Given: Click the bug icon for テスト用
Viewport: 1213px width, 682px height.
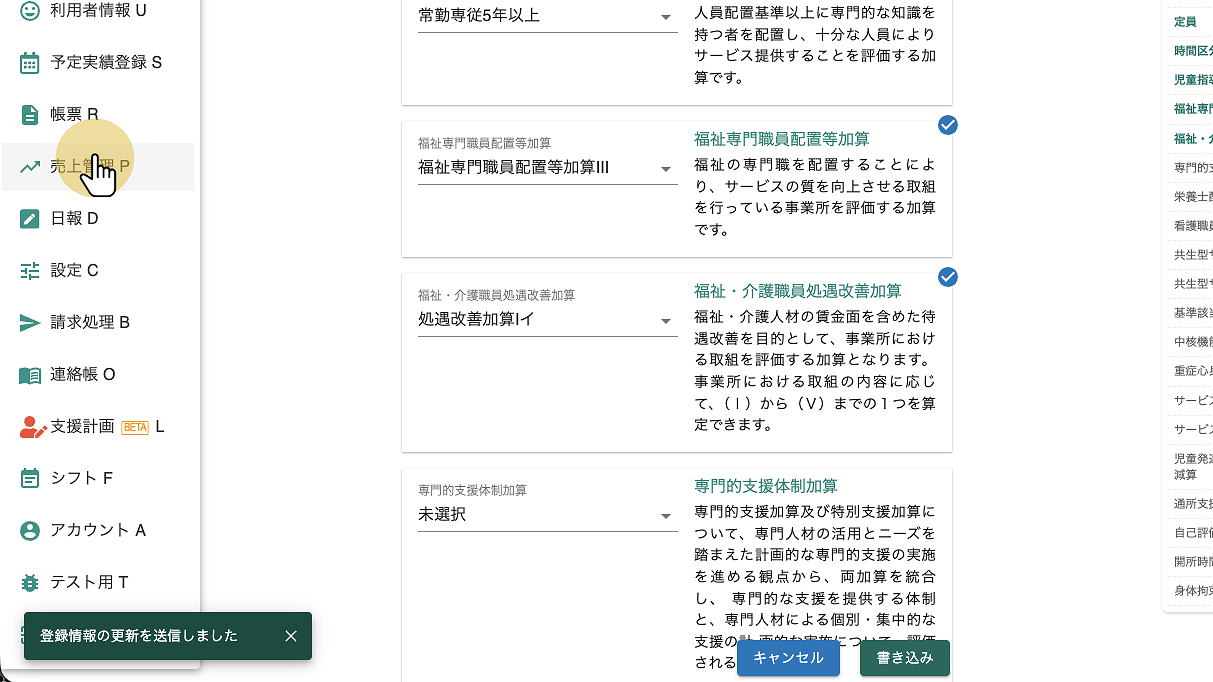Looking at the screenshot, I should [x=30, y=582].
